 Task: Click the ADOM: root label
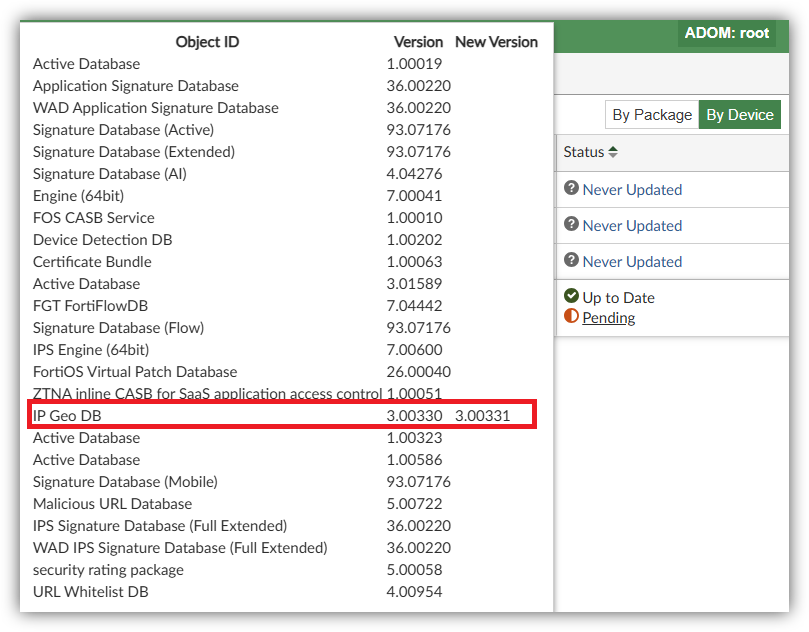click(x=727, y=33)
